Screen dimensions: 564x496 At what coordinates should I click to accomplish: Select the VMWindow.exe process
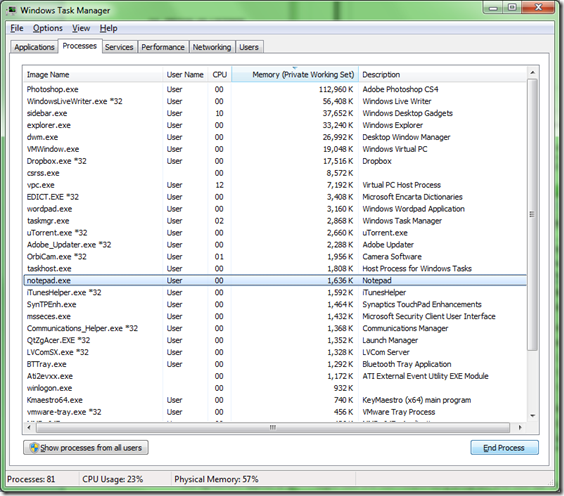click(275, 149)
